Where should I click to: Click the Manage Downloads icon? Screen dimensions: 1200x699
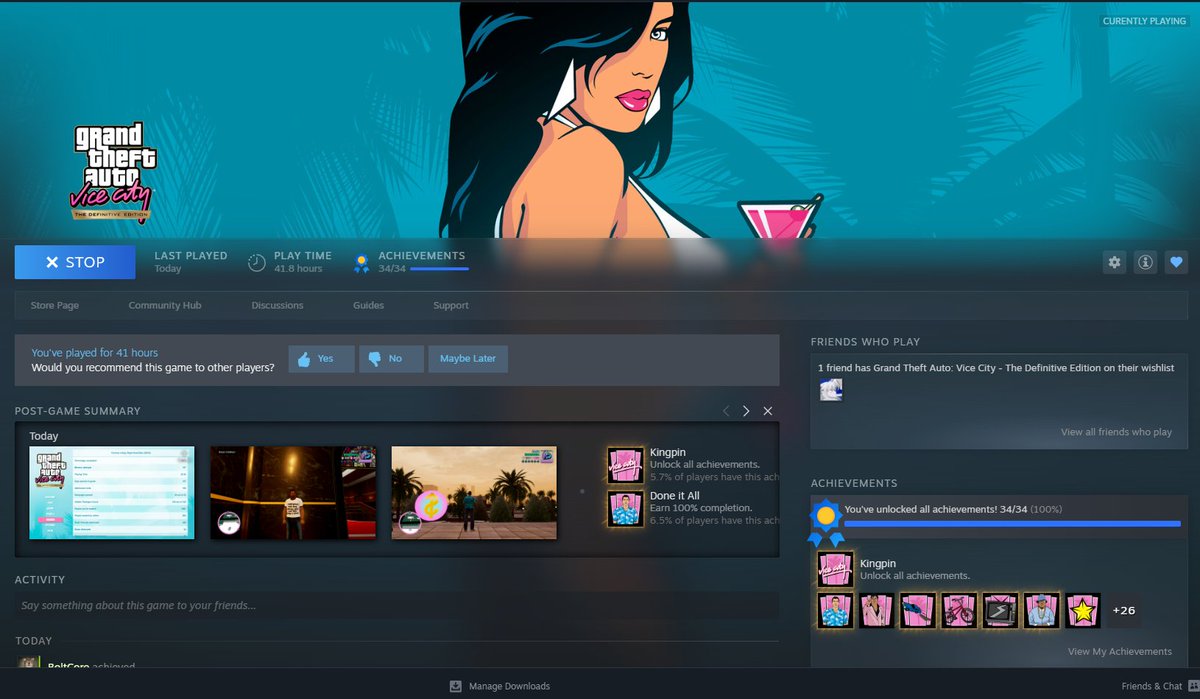point(455,686)
